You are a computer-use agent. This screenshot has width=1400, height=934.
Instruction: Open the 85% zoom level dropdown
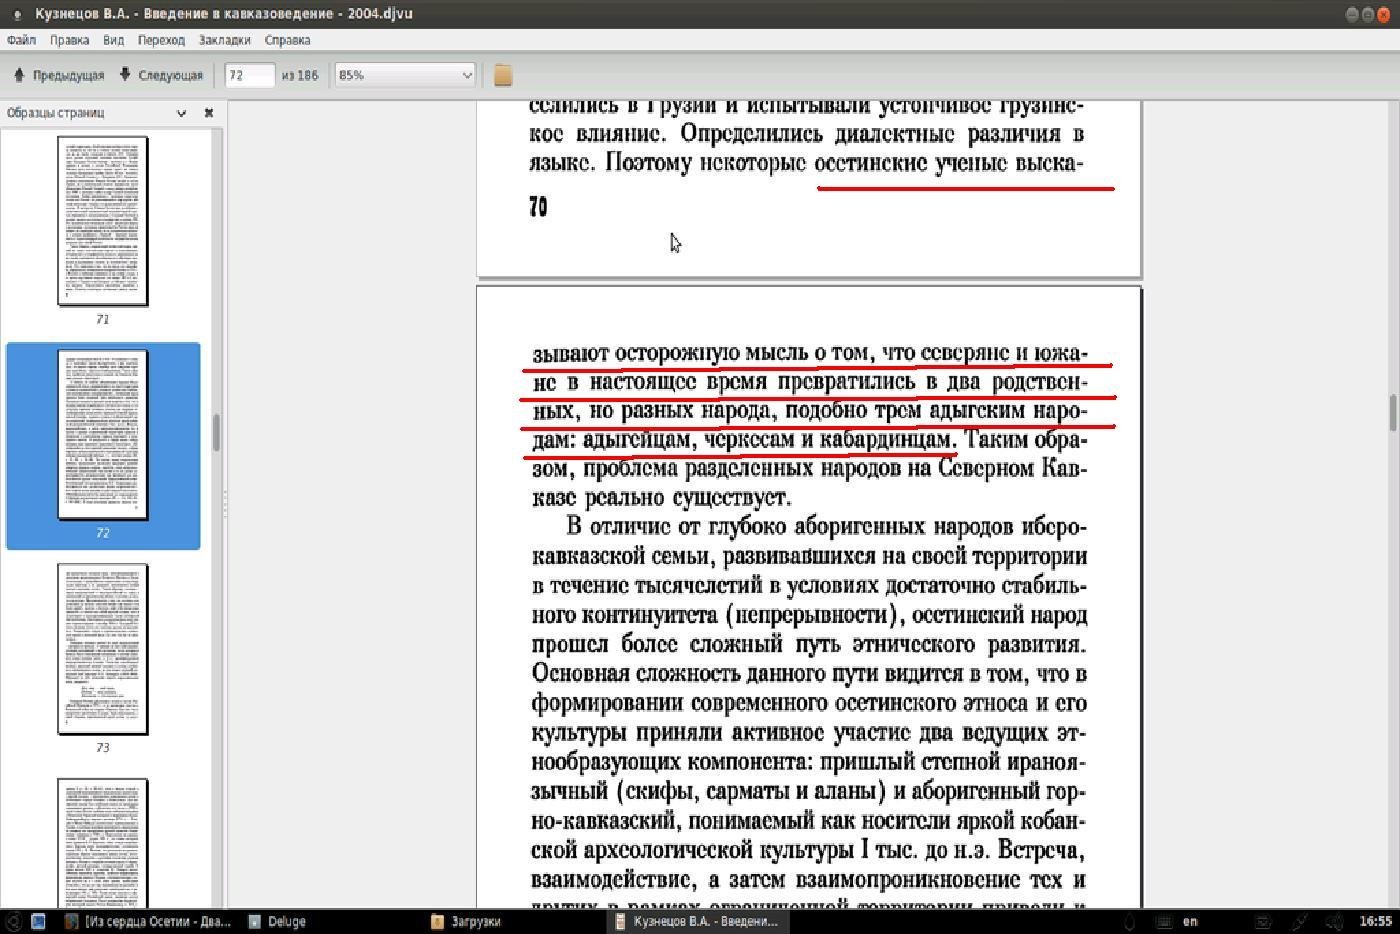click(x=405, y=75)
